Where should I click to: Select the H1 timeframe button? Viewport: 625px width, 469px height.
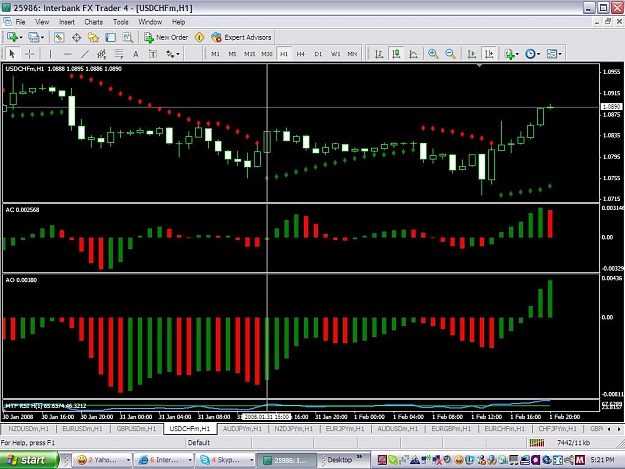tap(284, 54)
